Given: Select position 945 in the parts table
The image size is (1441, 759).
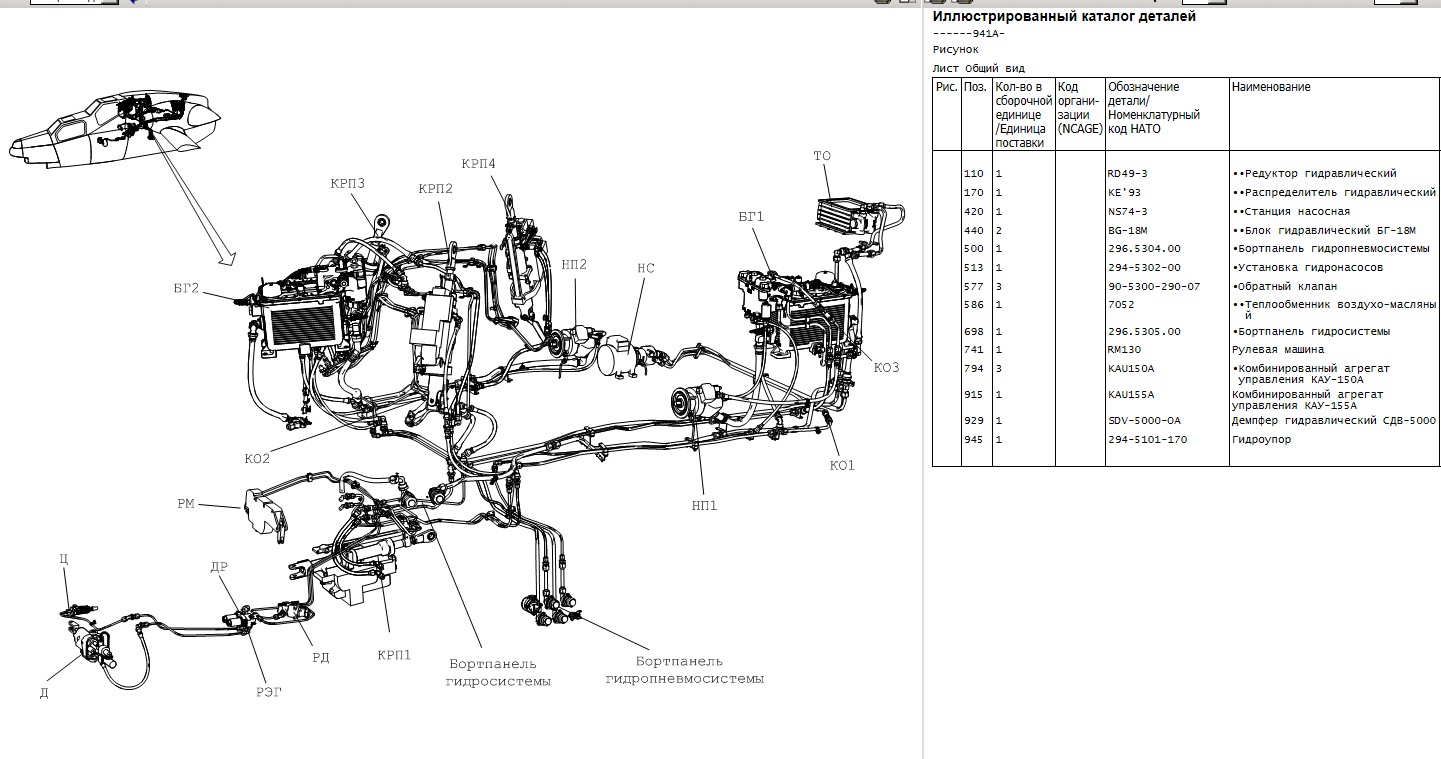Looking at the screenshot, I should pyautogui.click(x=974, y=439).
